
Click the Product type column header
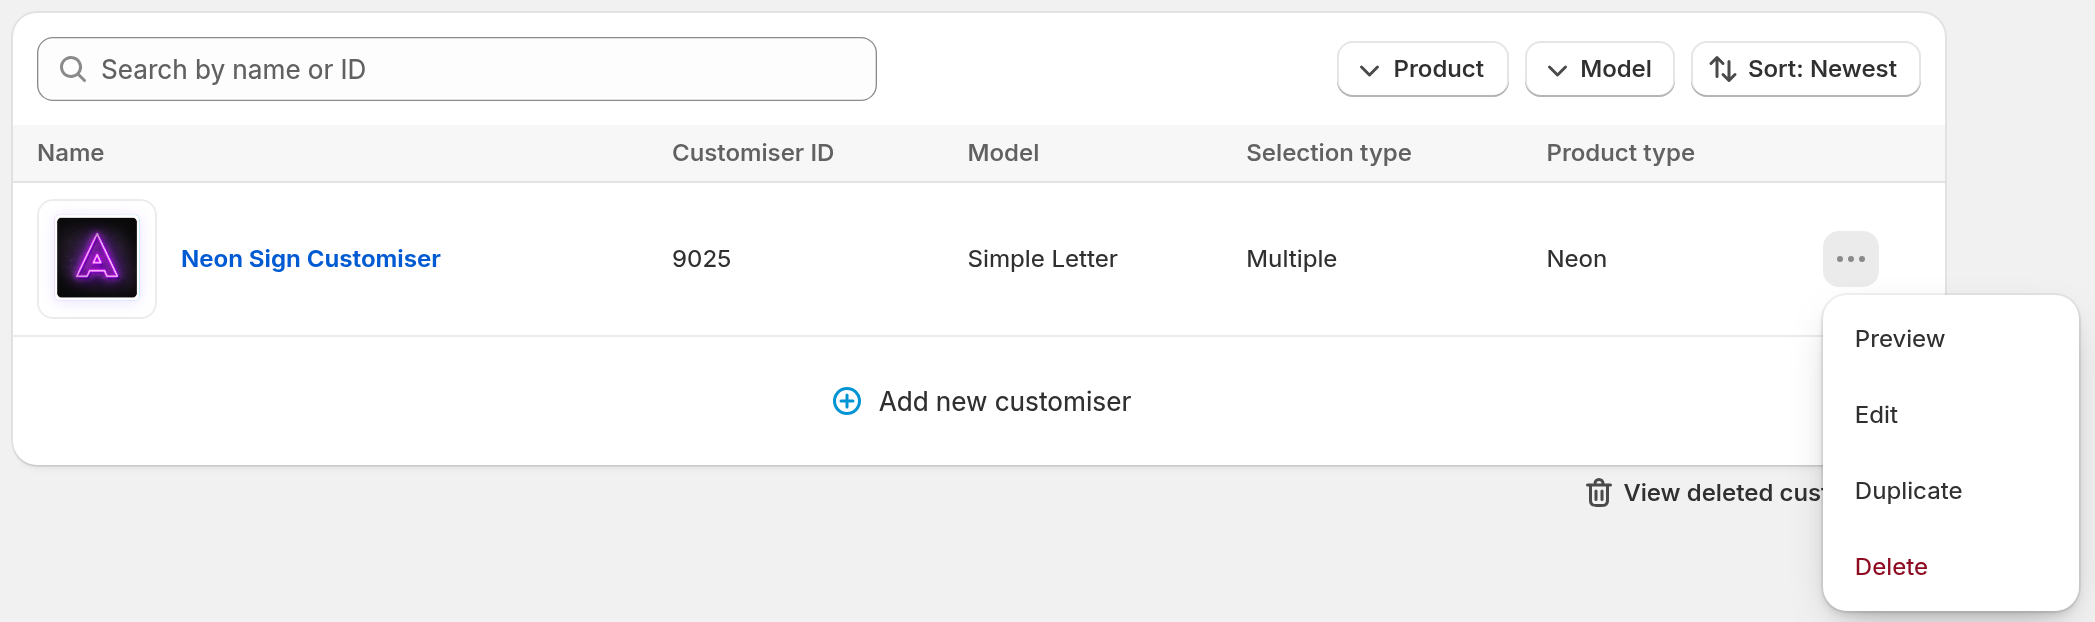pyautogui.click(x=1620, y=153)
